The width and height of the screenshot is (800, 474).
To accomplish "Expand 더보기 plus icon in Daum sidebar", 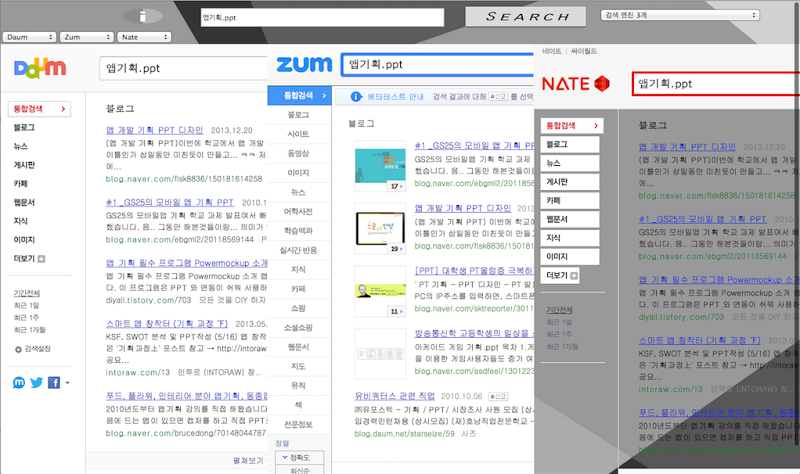I will [x=41, y=259].
